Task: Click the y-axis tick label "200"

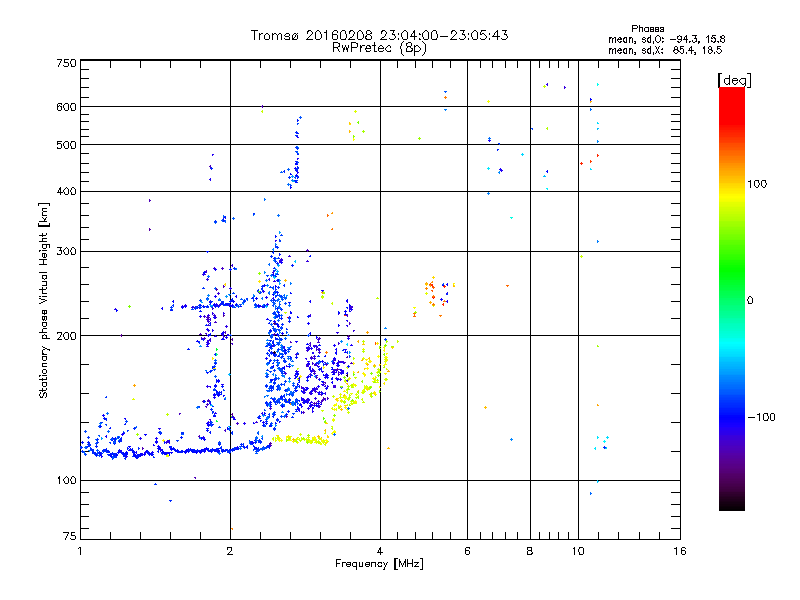Action: (x=66, y=336)
